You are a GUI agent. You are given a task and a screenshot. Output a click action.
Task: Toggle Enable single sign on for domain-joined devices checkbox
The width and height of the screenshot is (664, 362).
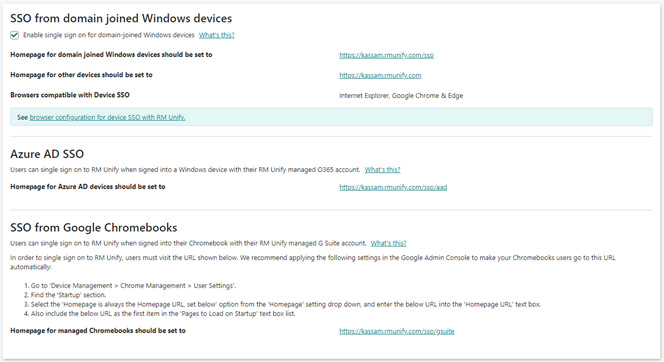(x=14, y=35)
